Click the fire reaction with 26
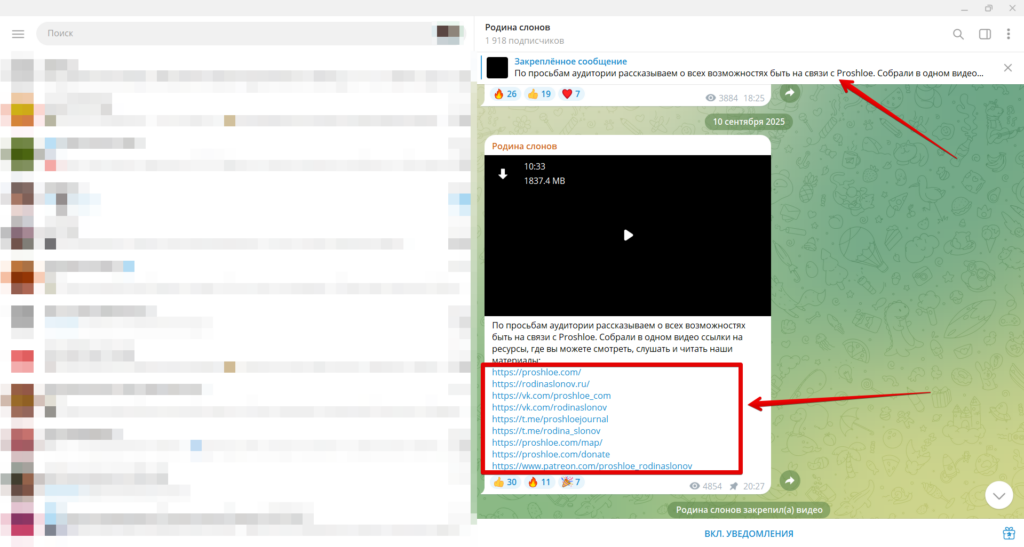The image size is (1024, 547). [505, 94]
